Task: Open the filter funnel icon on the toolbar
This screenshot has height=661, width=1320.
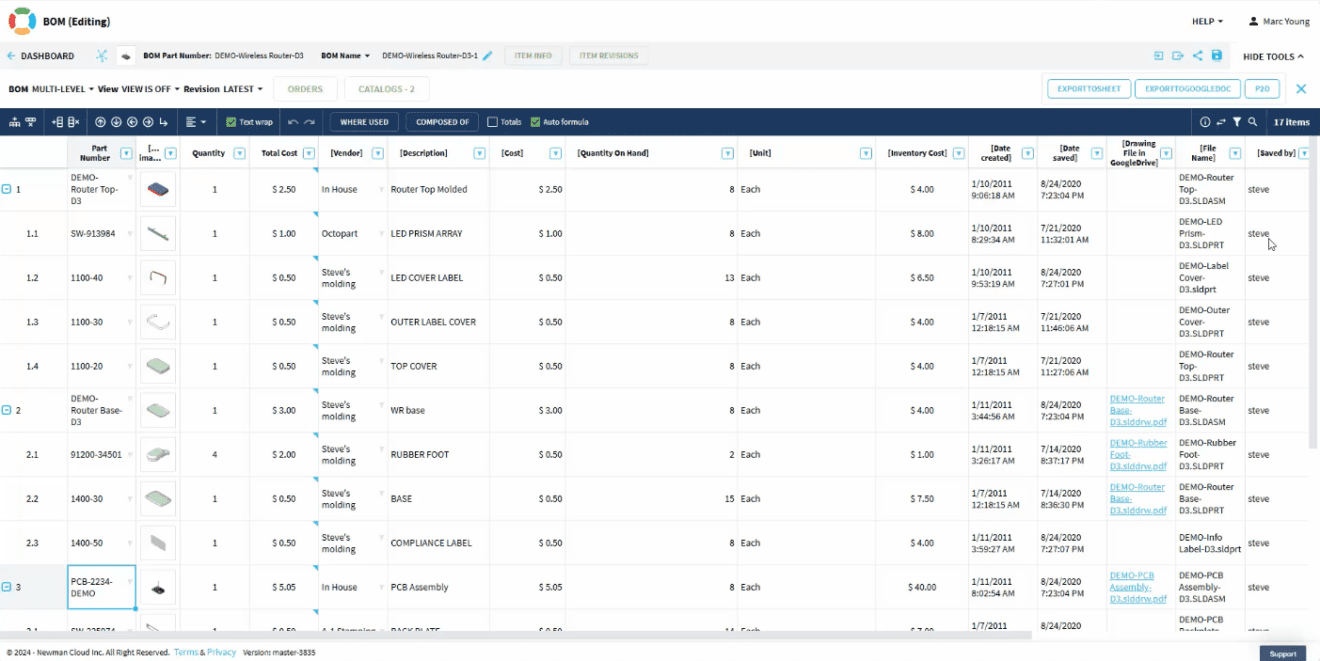Action: (x=1237, y=121)
